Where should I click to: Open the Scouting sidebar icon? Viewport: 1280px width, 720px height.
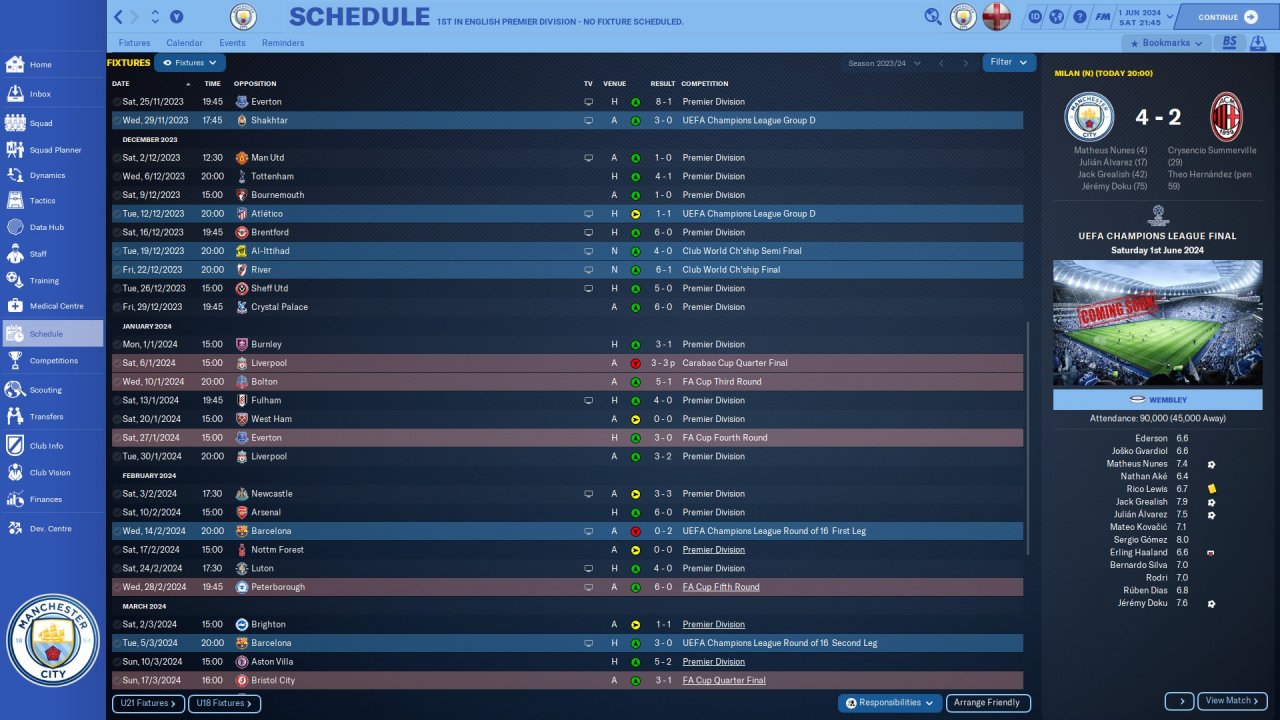coord(15,389)
